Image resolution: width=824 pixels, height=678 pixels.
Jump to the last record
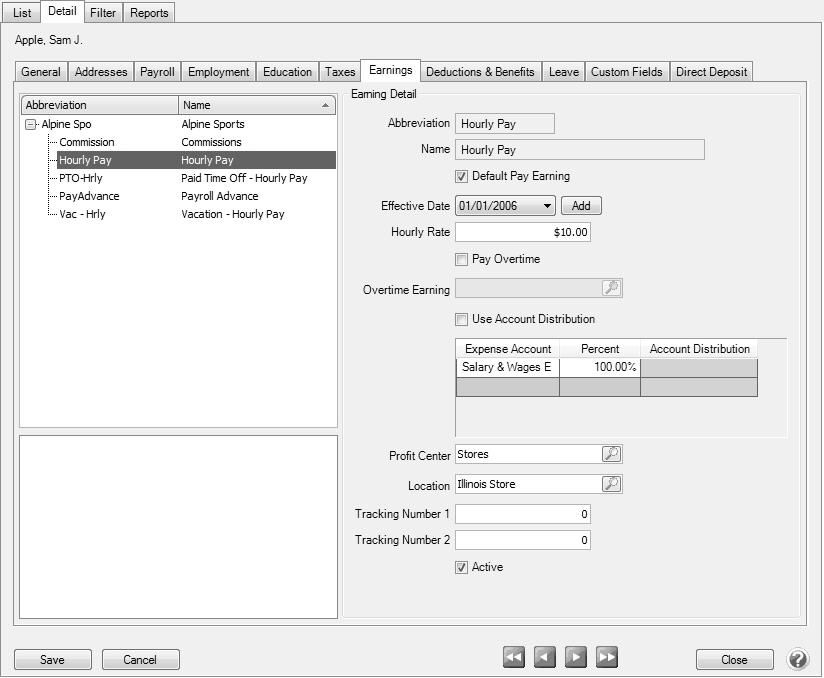pyautogui.click(x=607, y=657)
